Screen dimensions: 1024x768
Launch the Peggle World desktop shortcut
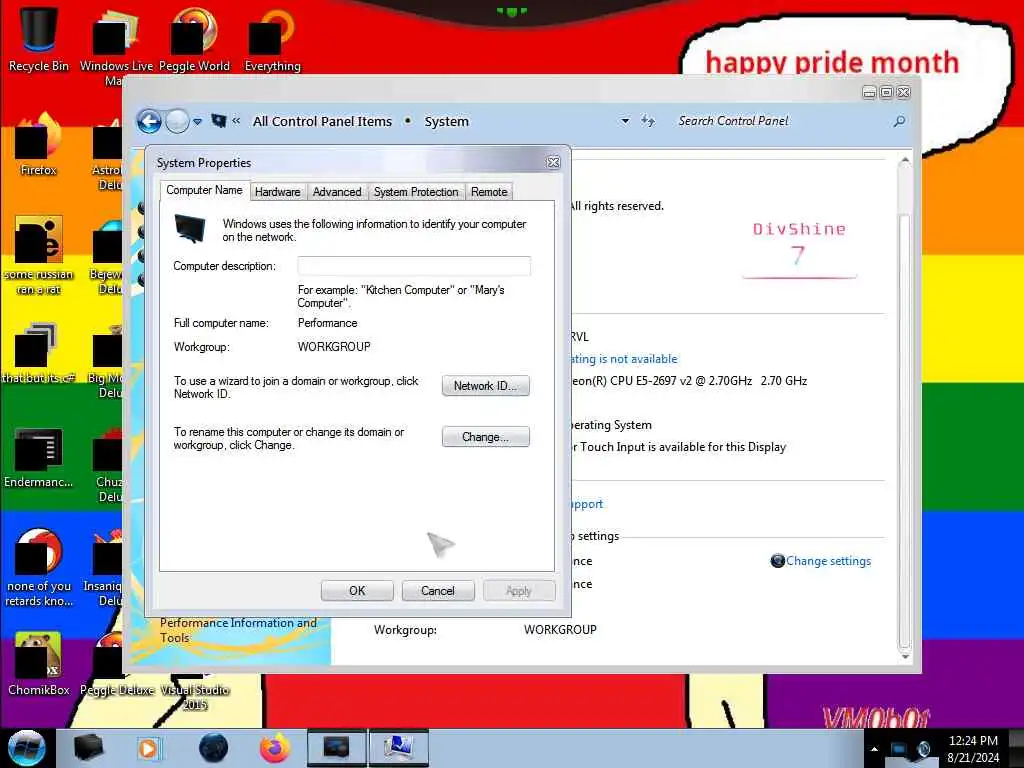pyautogui.click(x=194, y=39)
